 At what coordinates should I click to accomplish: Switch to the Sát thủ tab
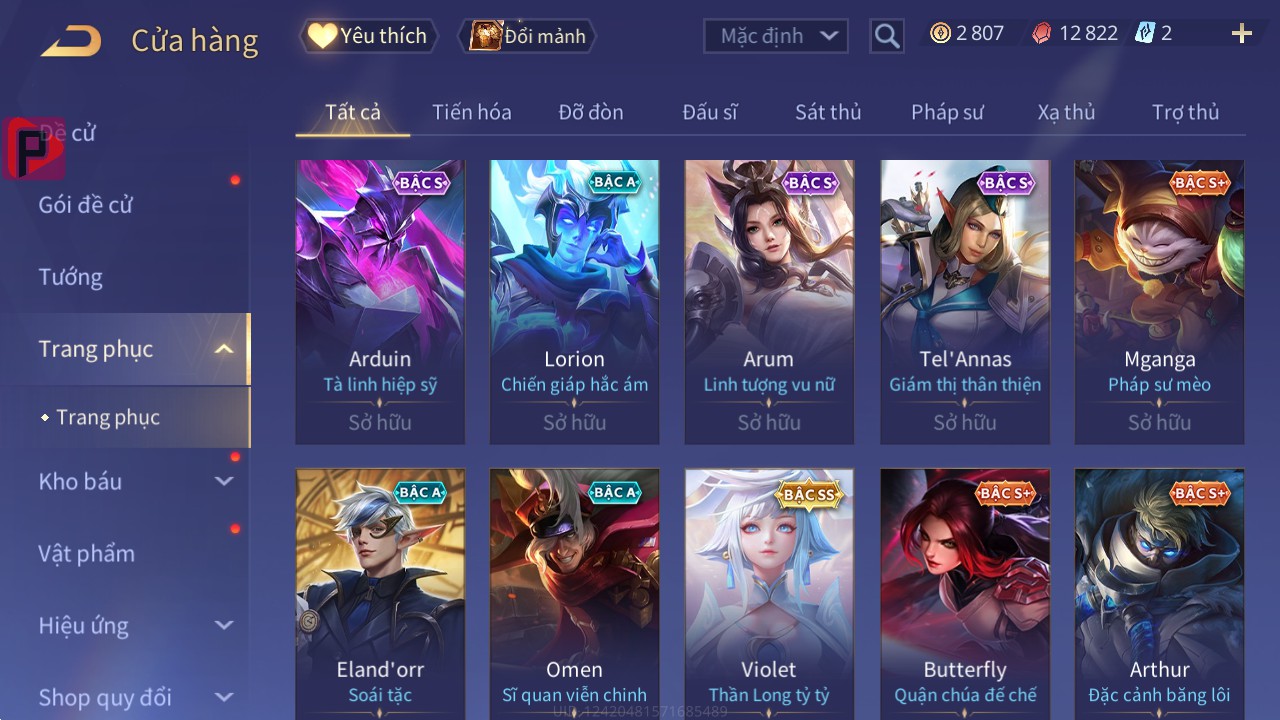click(x=828, y=112)
